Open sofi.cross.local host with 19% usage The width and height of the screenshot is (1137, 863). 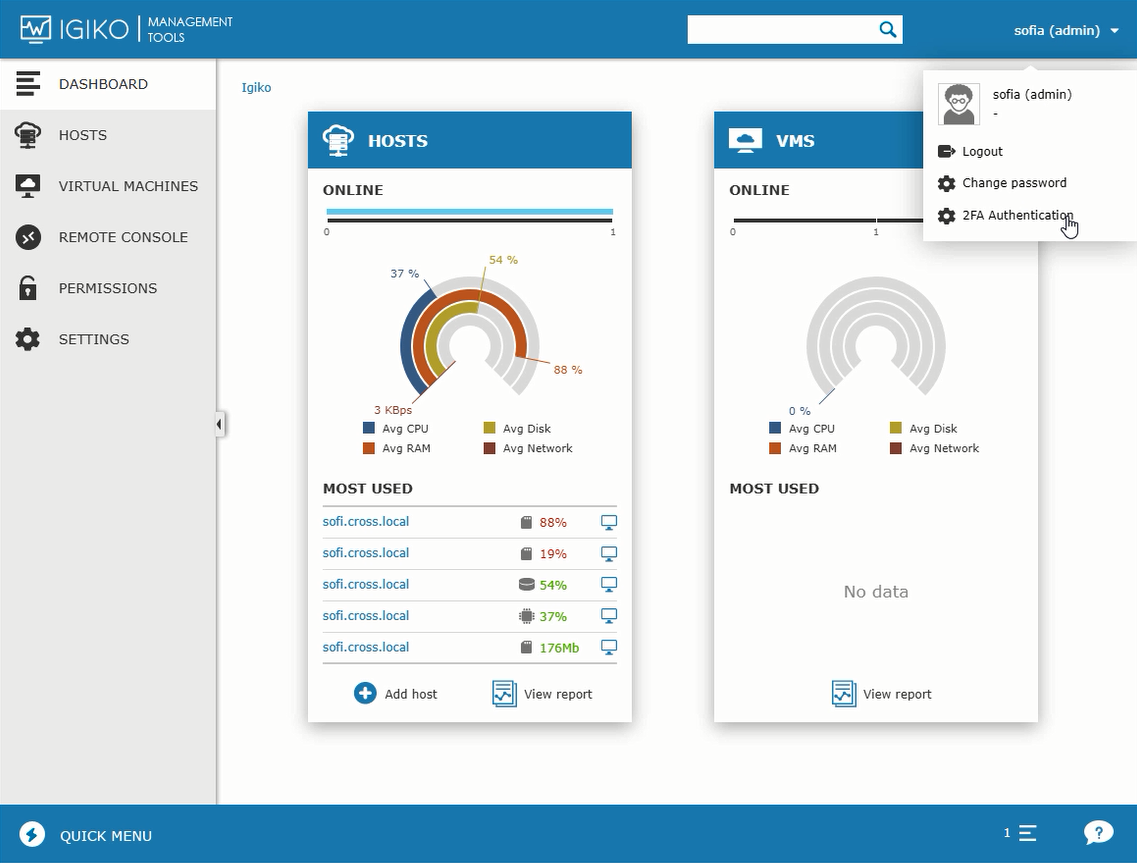click(365, 553)
